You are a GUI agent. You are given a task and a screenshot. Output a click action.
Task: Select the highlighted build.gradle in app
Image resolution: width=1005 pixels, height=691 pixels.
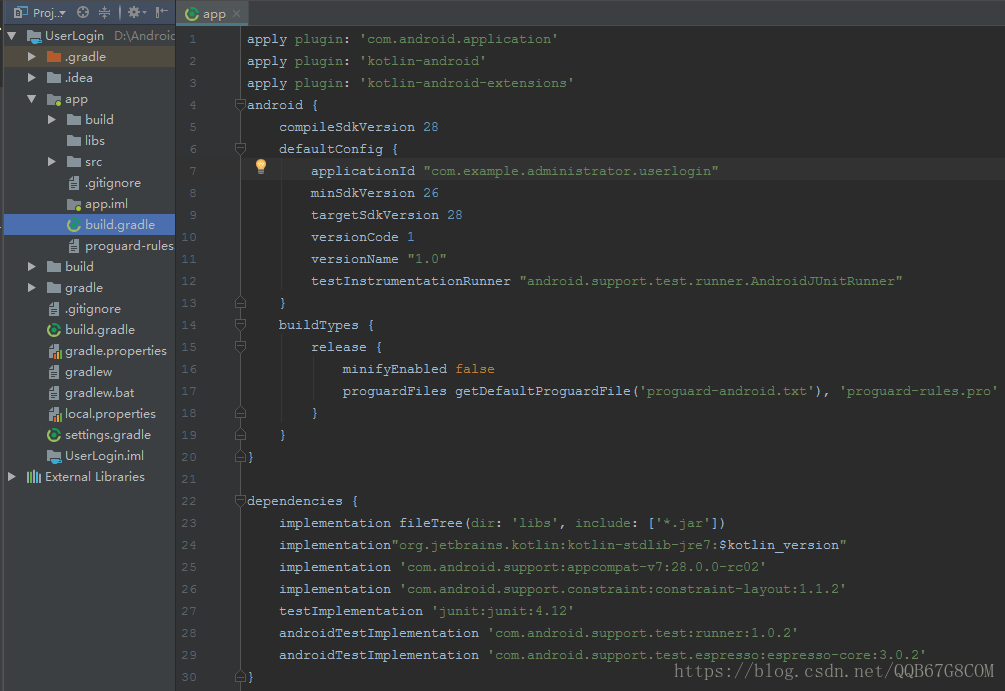pos(89,224)
